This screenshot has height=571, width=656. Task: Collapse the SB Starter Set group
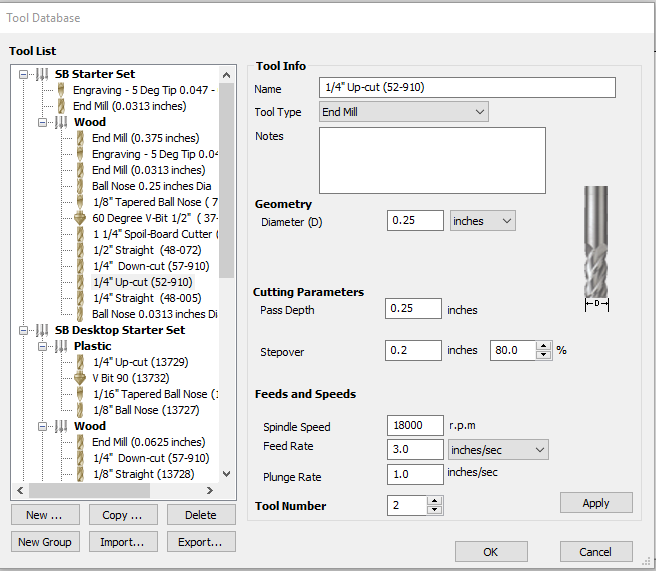click(x=23, y=74)
